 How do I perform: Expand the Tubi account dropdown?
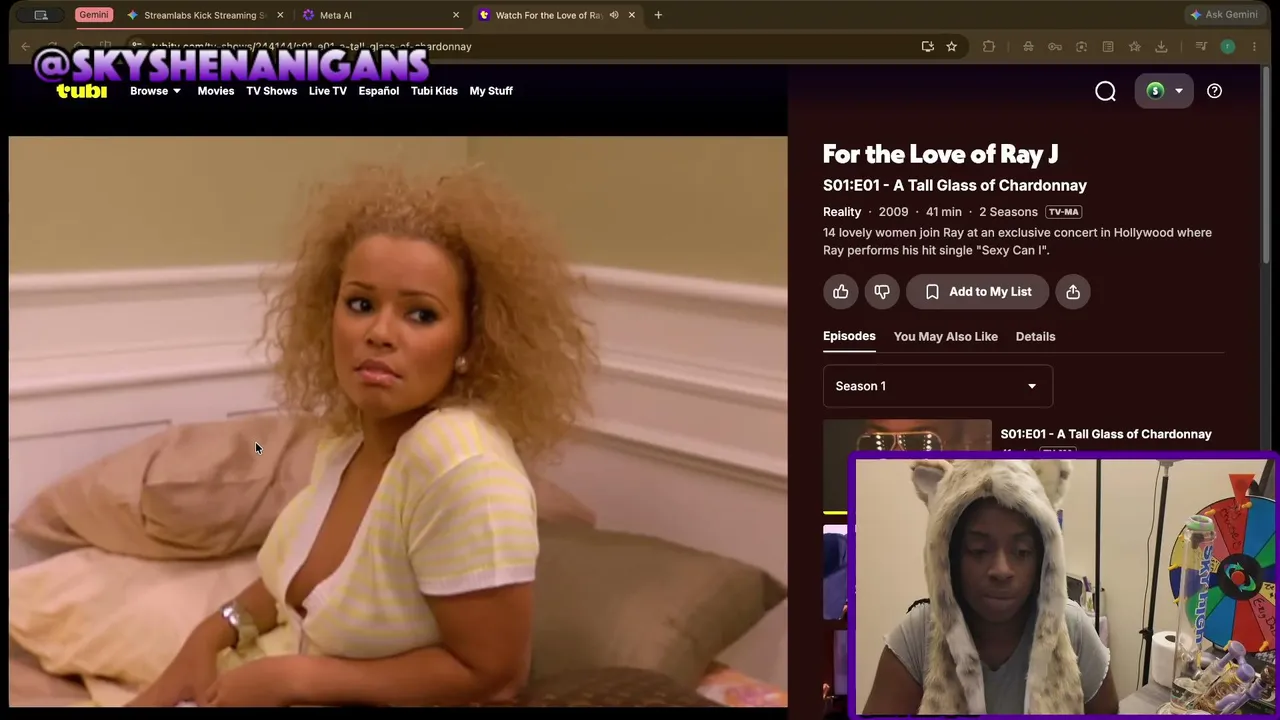[1164, 91]
